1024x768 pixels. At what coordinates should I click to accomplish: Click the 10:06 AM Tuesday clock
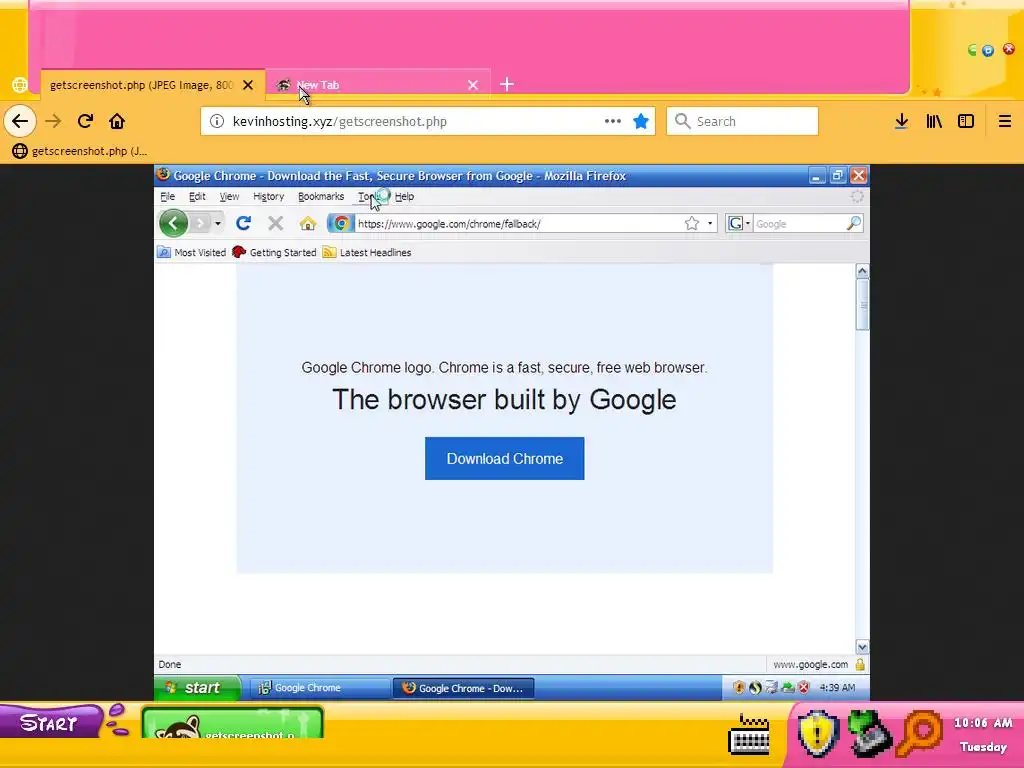point(983,735)
